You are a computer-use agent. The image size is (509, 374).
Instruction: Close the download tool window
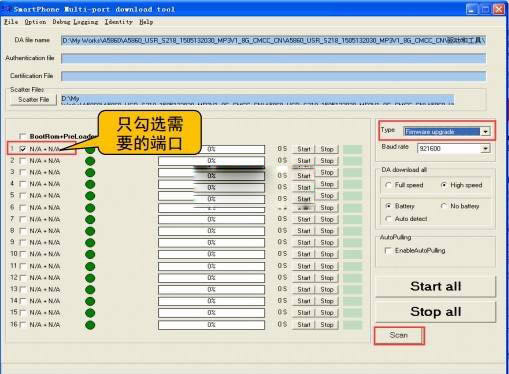tap(499, 9)
